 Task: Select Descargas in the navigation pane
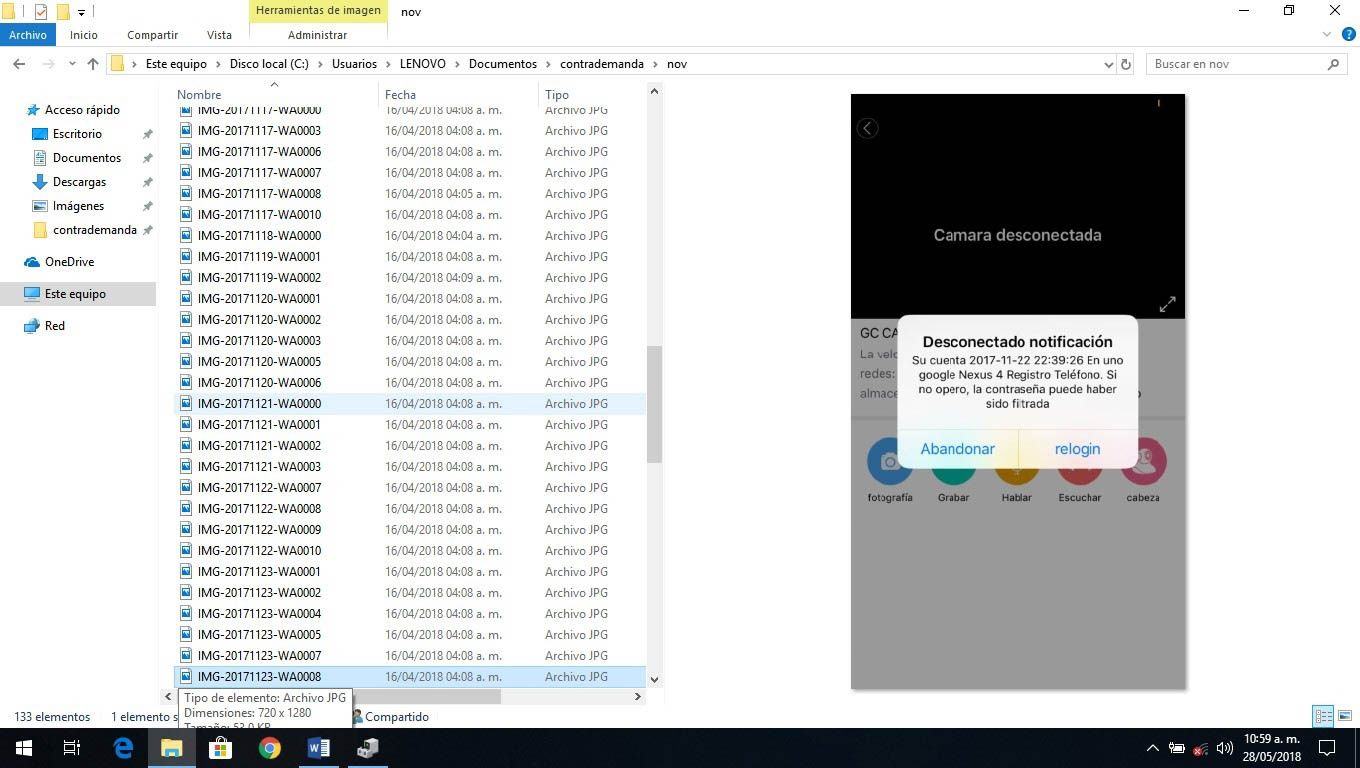coord(79,182)
